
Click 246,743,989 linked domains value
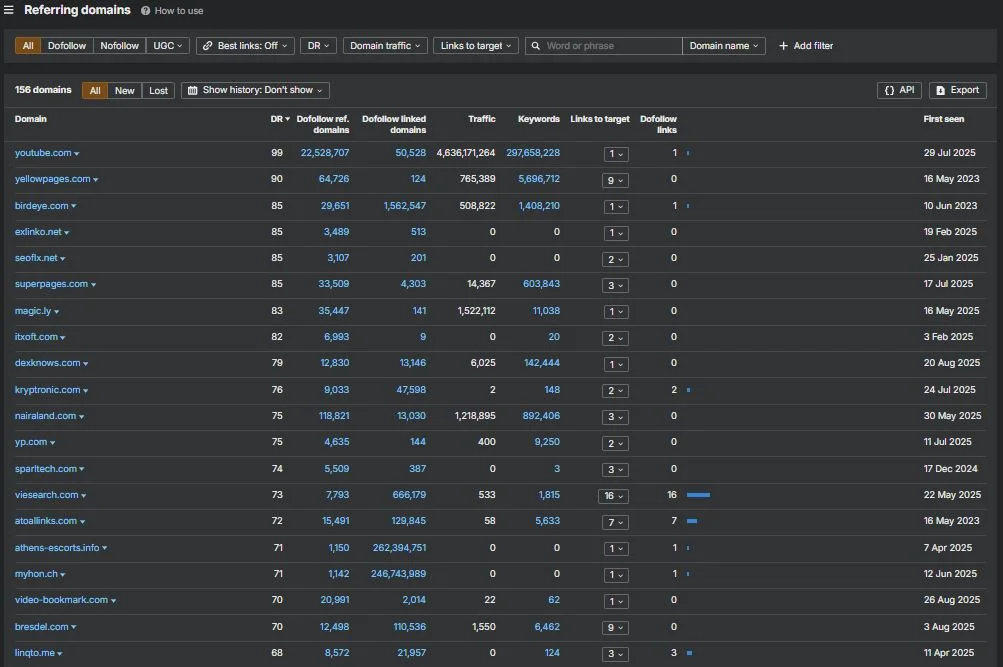[x=399, y=574]
